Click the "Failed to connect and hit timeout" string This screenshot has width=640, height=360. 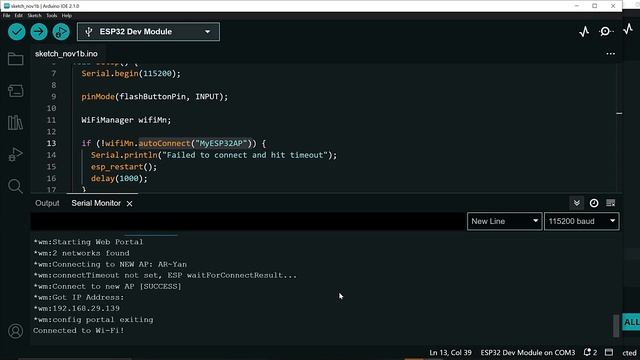(x=245, y=155)
